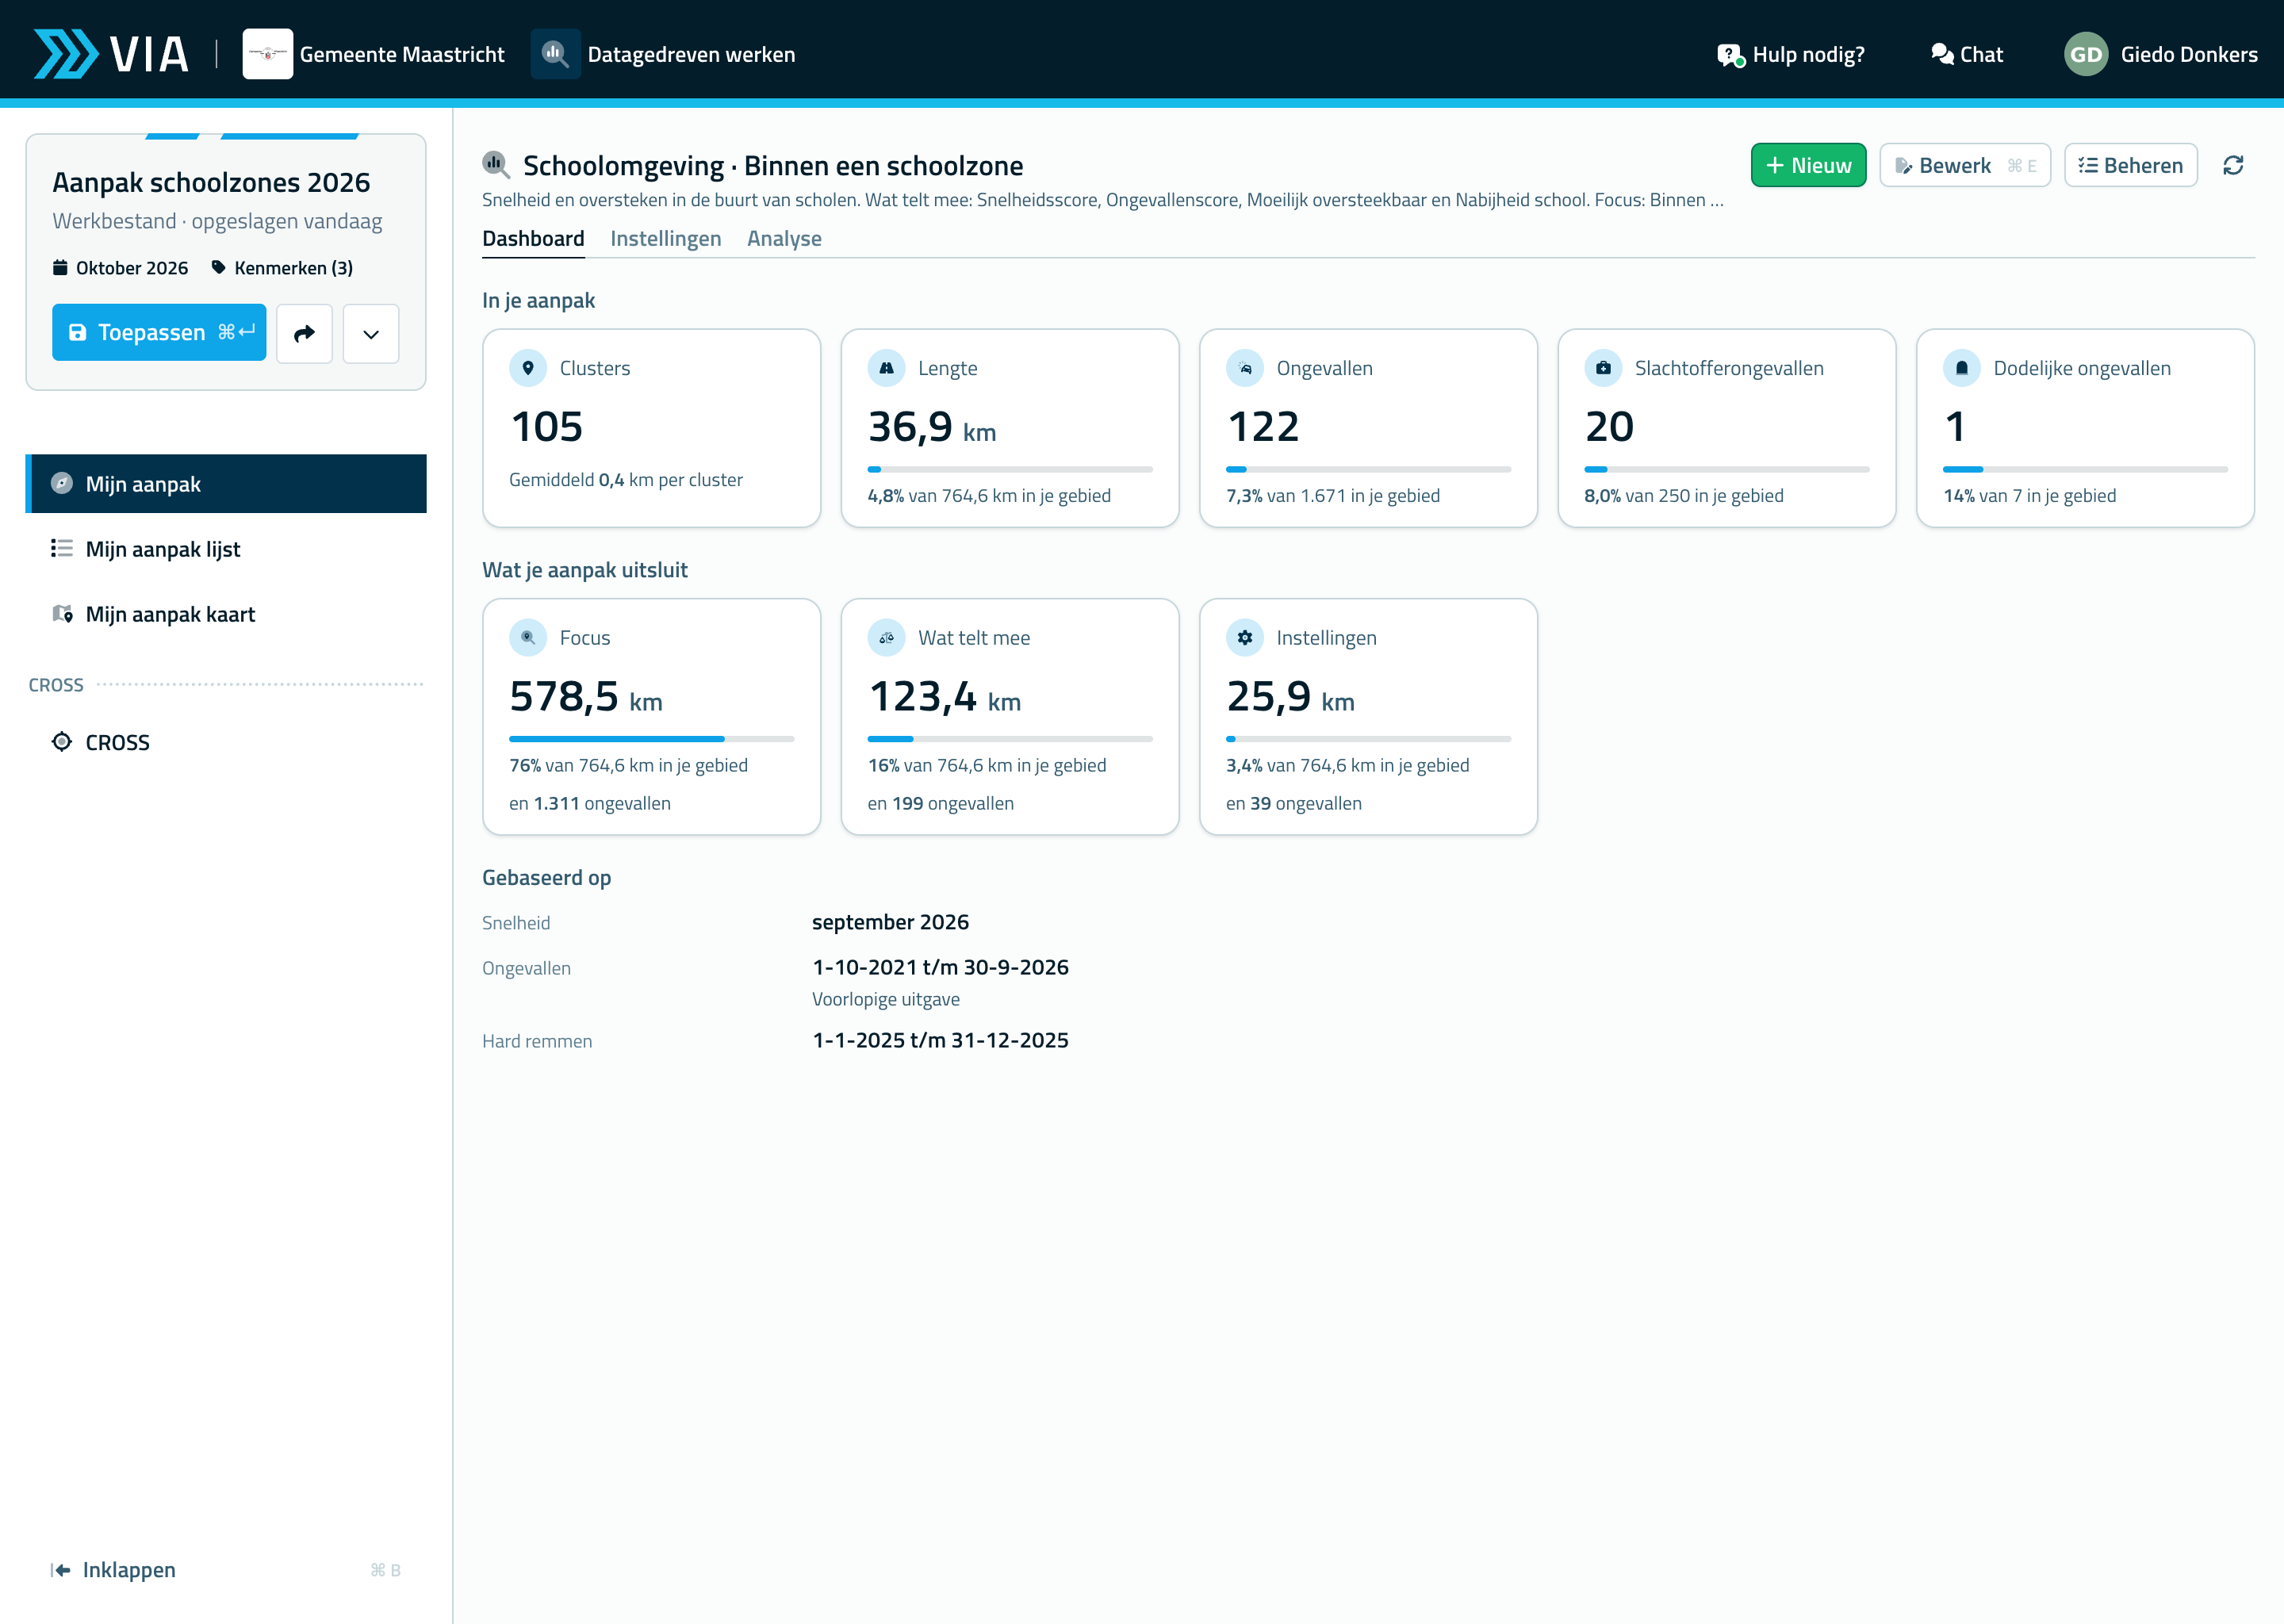Click the Schoolomgeving title magnifier icon
2284x1624 pixels.
496,165
